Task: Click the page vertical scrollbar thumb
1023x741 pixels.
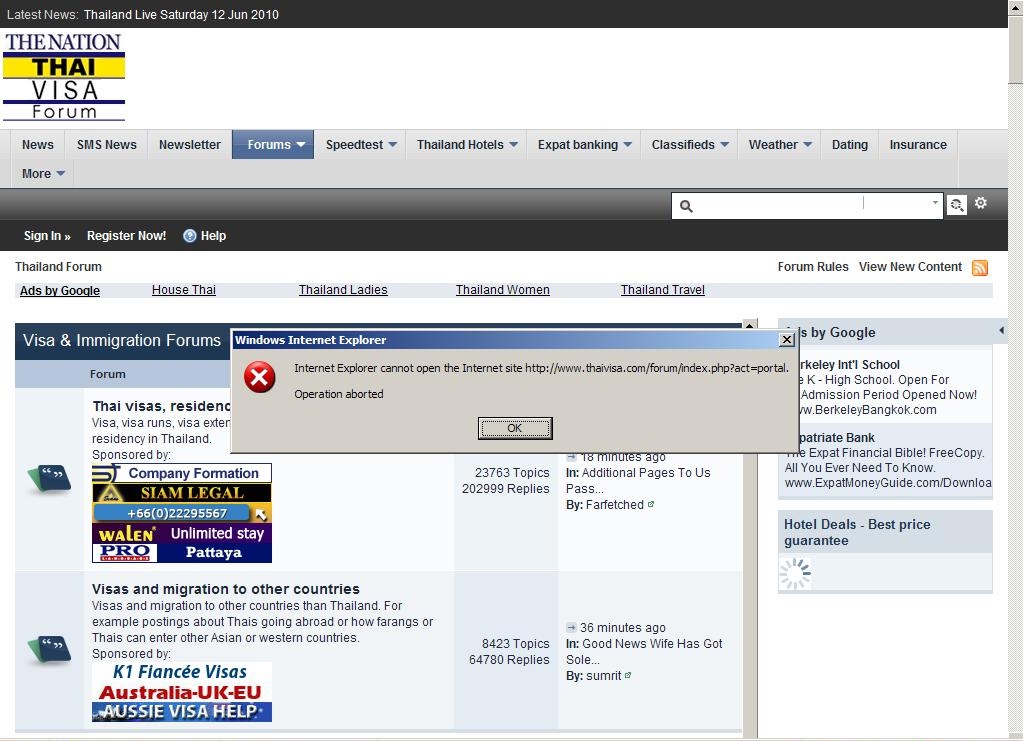Action: tap(1015, 52)
